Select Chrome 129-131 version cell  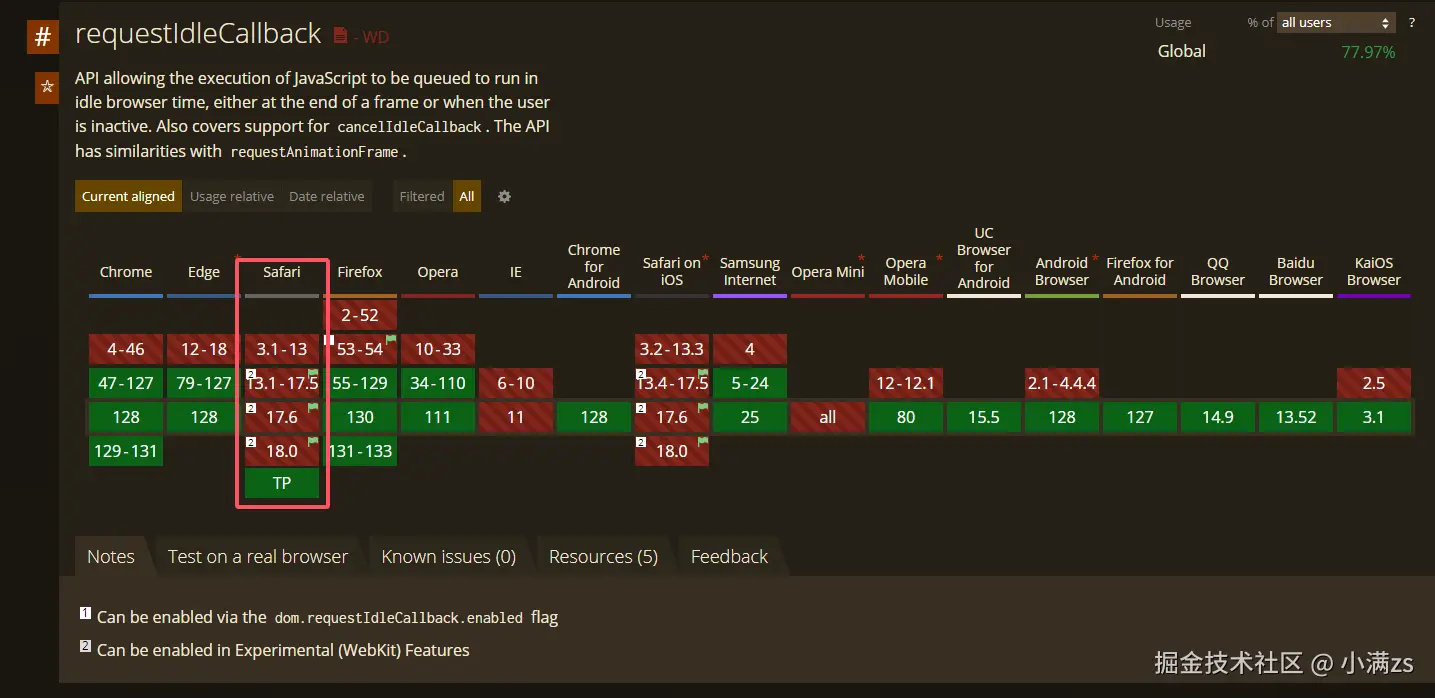126,451
